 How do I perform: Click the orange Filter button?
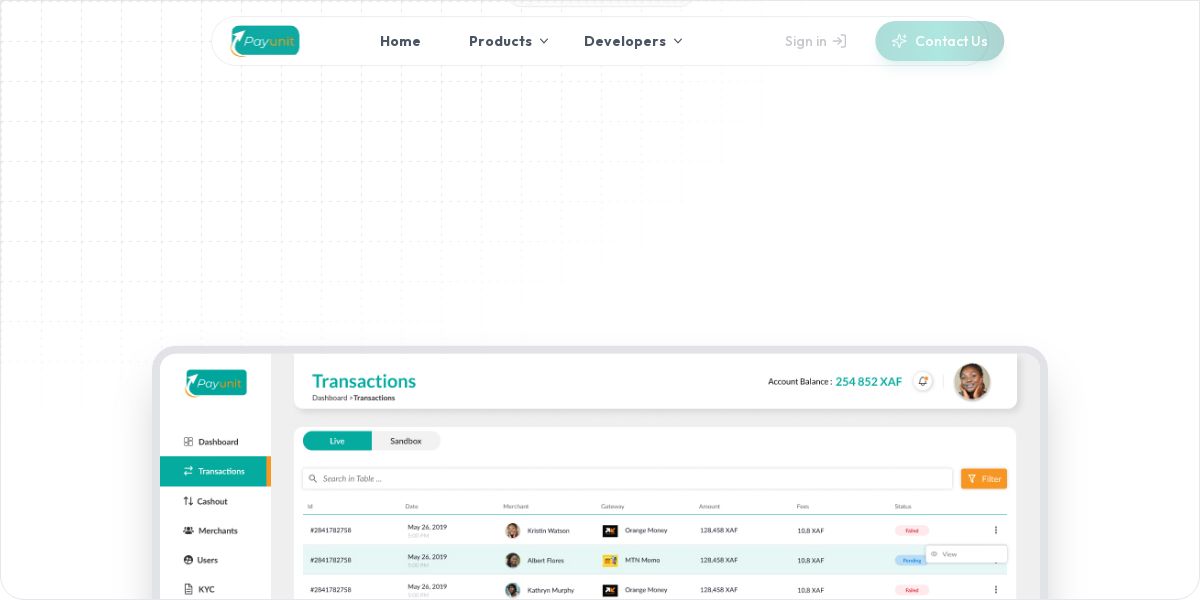point(984,479)
